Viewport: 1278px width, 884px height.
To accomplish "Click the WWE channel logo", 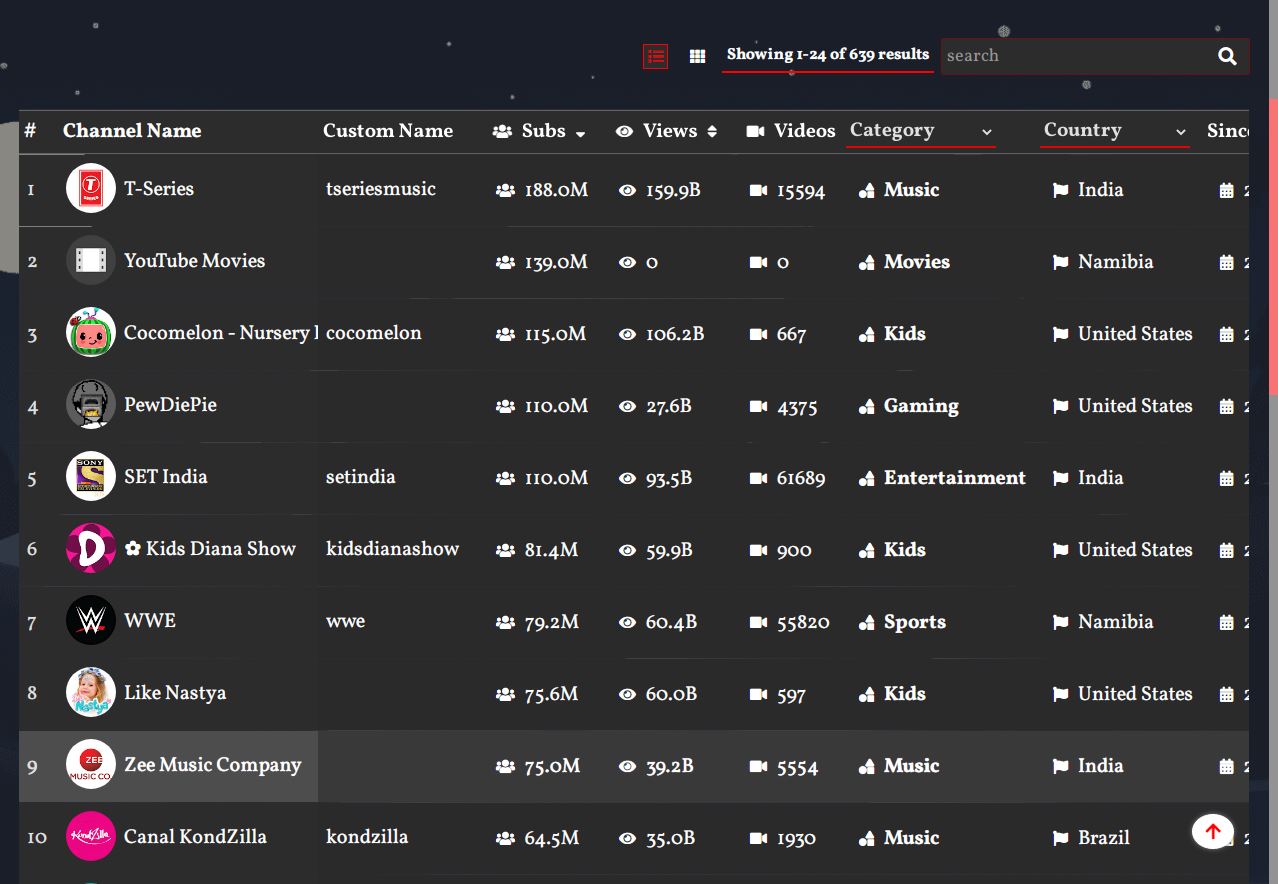I will (91, 621).
